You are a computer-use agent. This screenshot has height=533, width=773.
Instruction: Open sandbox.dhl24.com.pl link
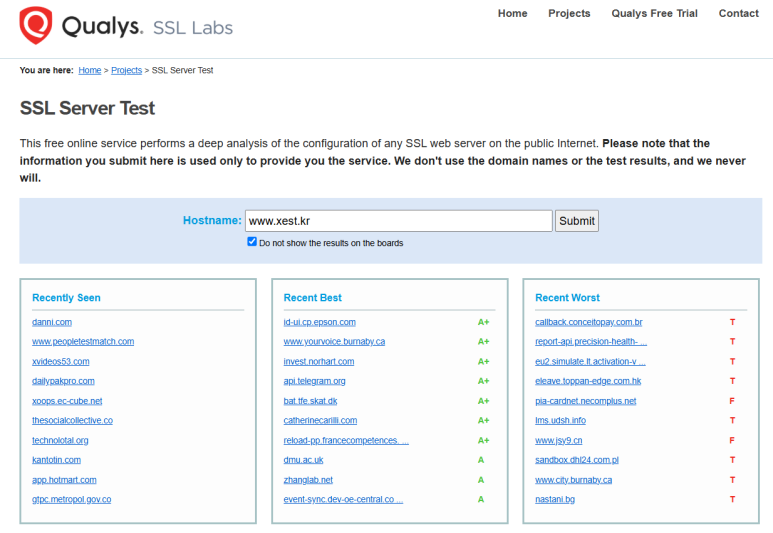pyautogui.click(x=577, y=460)
